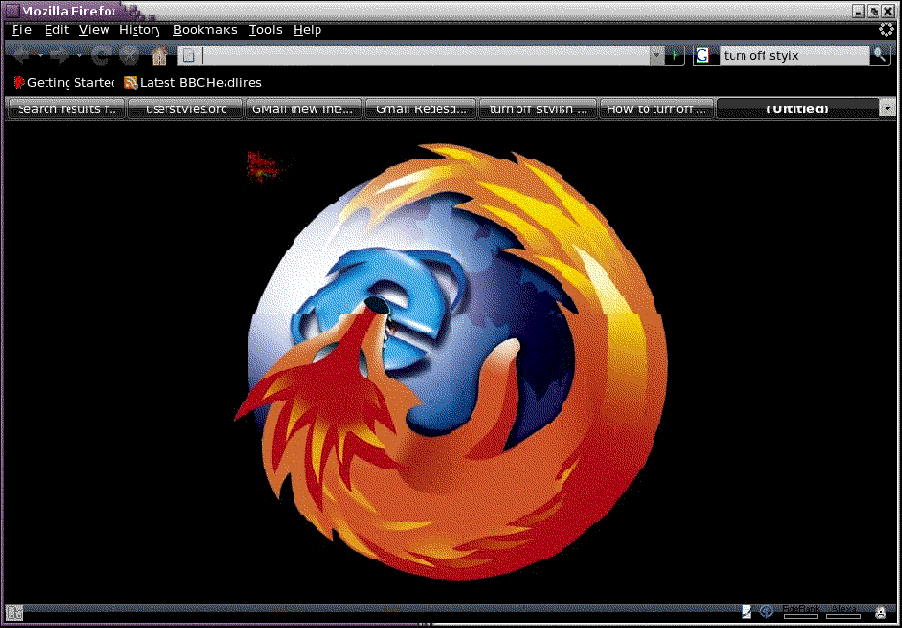Open the address bar history dropdown
Screen dimensions: 902x628
point(656,56)
